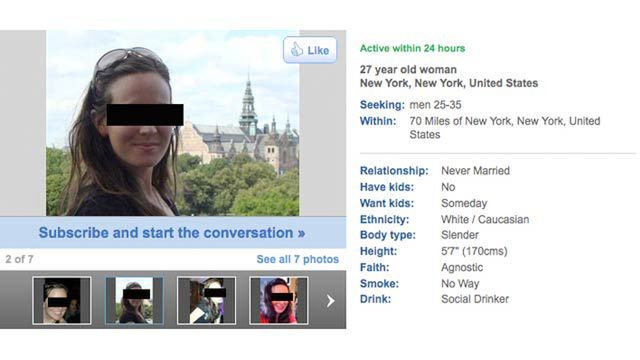Viewport: 640px width, 360px height.
Task: Click the 'Relationship:' label
Action: [394, 171]
